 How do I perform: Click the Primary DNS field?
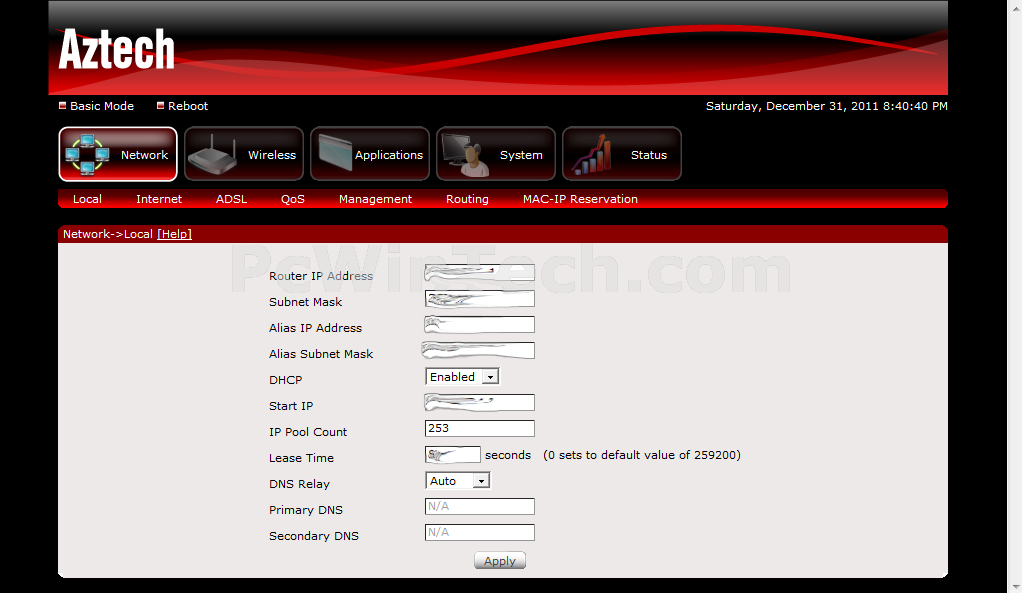coord(480,506)
